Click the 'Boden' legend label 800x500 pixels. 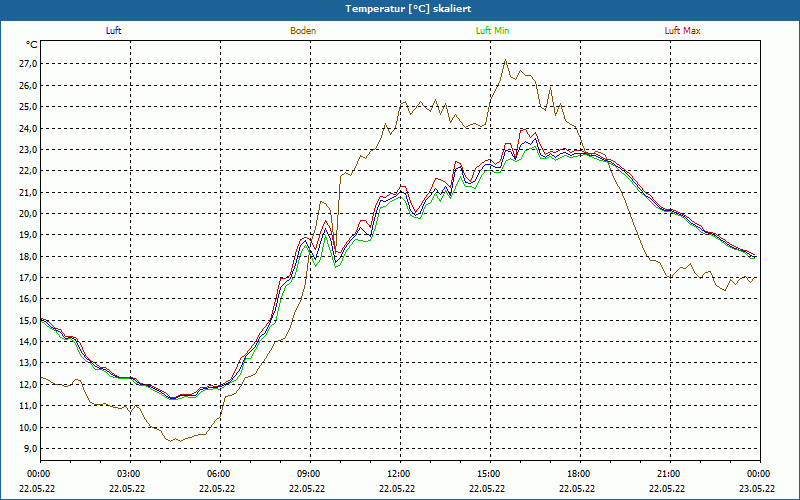[x=303, y=31]
